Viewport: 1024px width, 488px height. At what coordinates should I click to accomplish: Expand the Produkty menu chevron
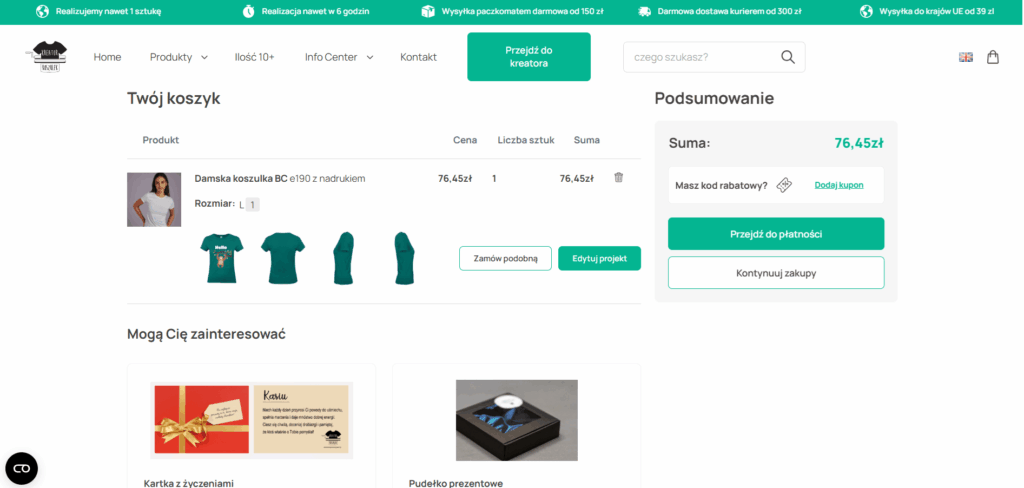204,57
